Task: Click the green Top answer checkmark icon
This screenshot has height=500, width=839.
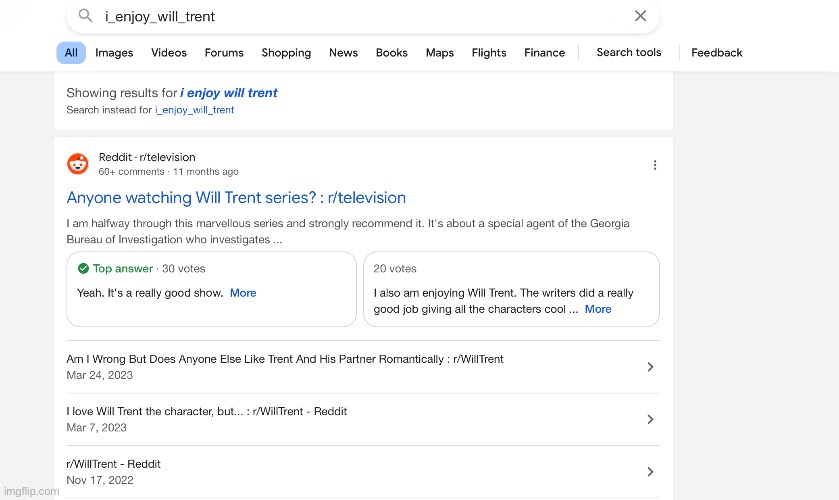Action: point(83,268)
